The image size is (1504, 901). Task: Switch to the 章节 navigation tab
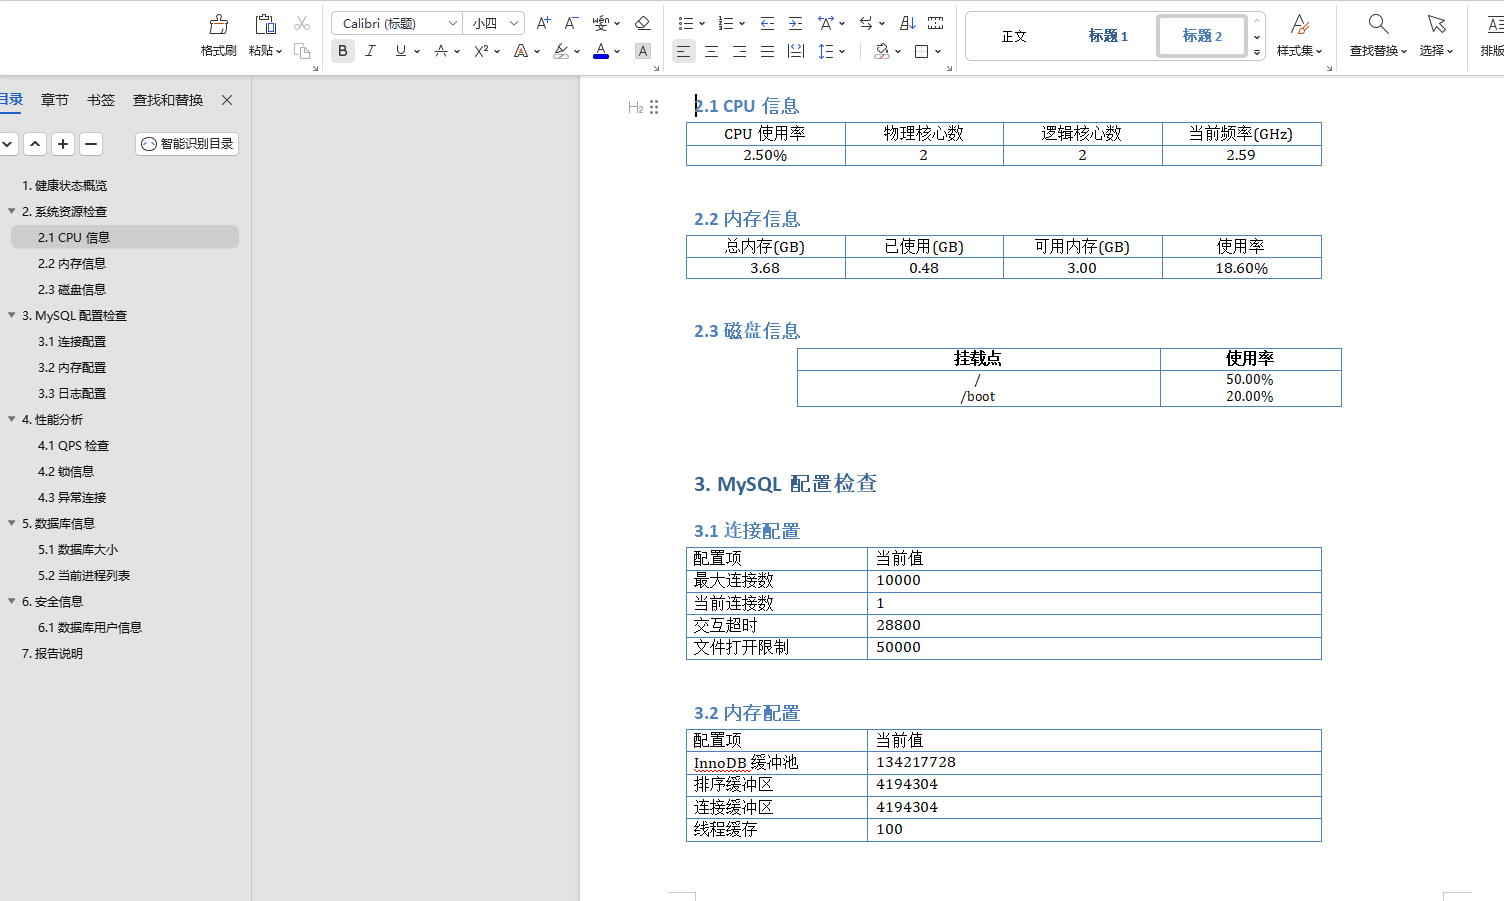[55, 100]
